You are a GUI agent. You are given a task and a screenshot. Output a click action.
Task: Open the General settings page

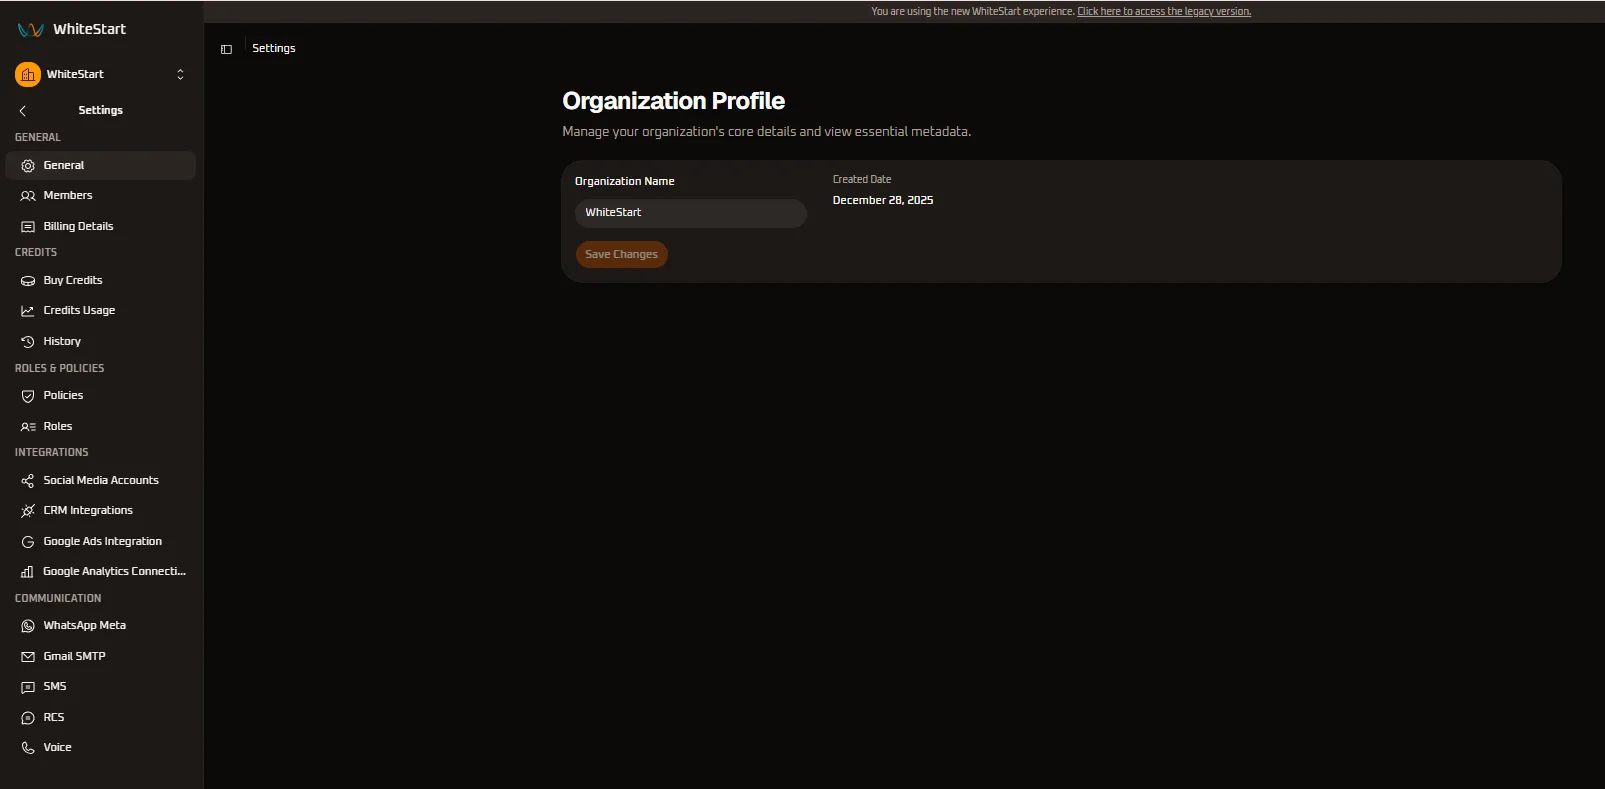tap(100, 165)
